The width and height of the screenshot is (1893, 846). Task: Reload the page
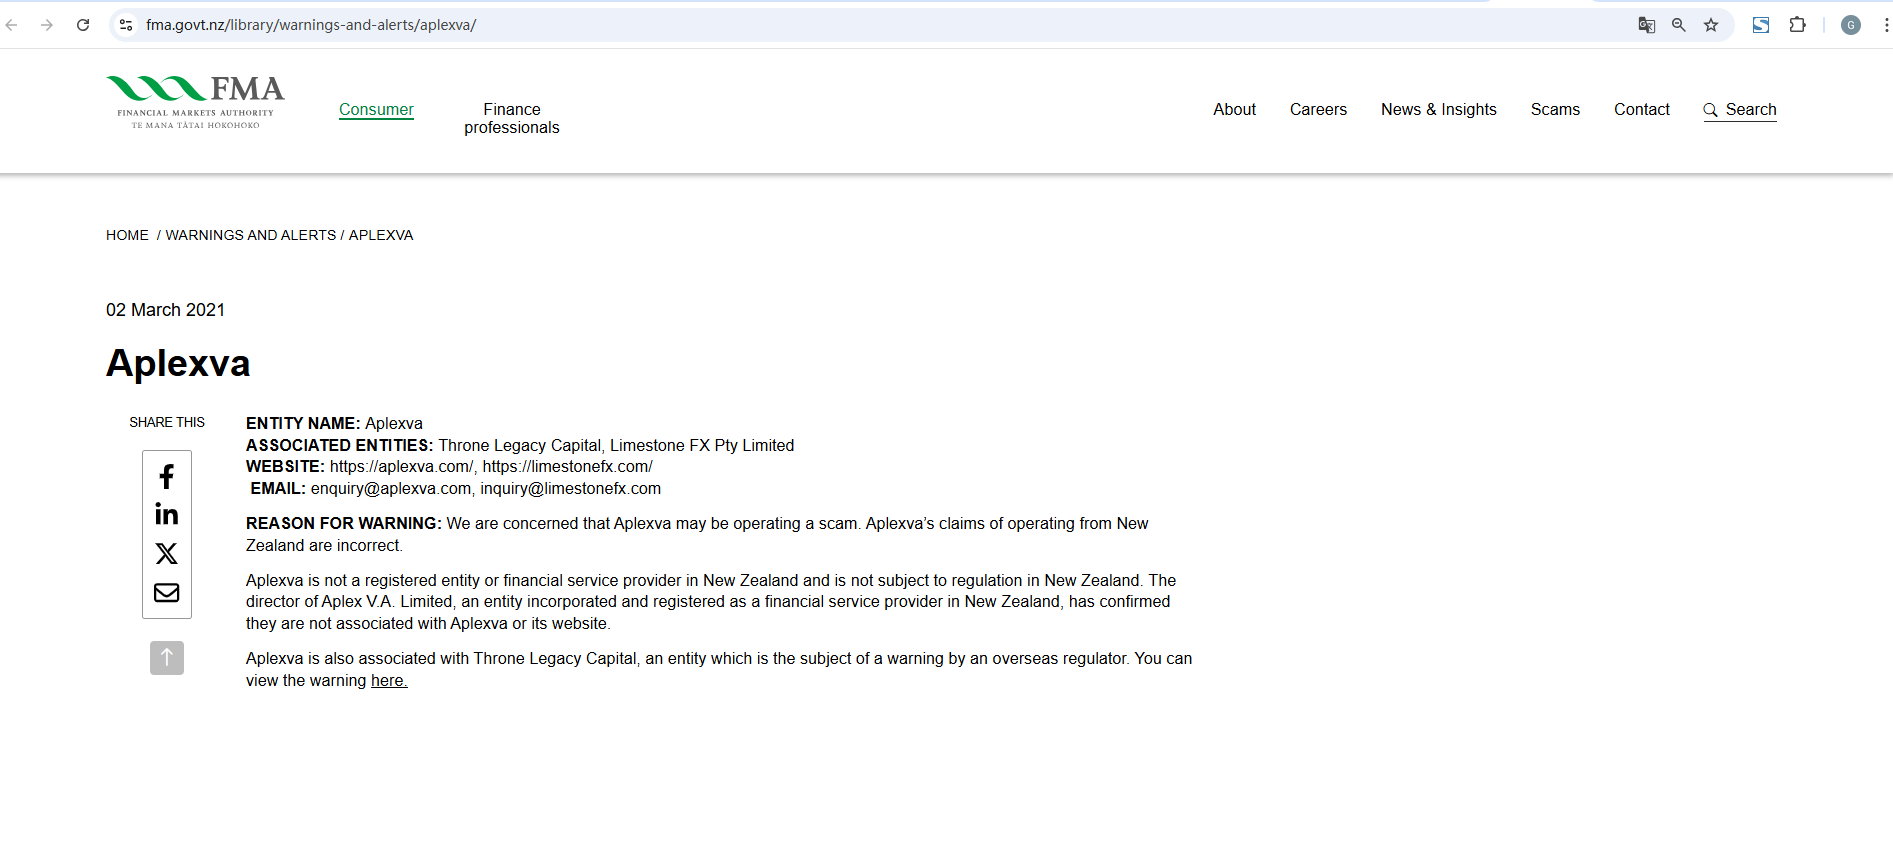click(83, 25)
